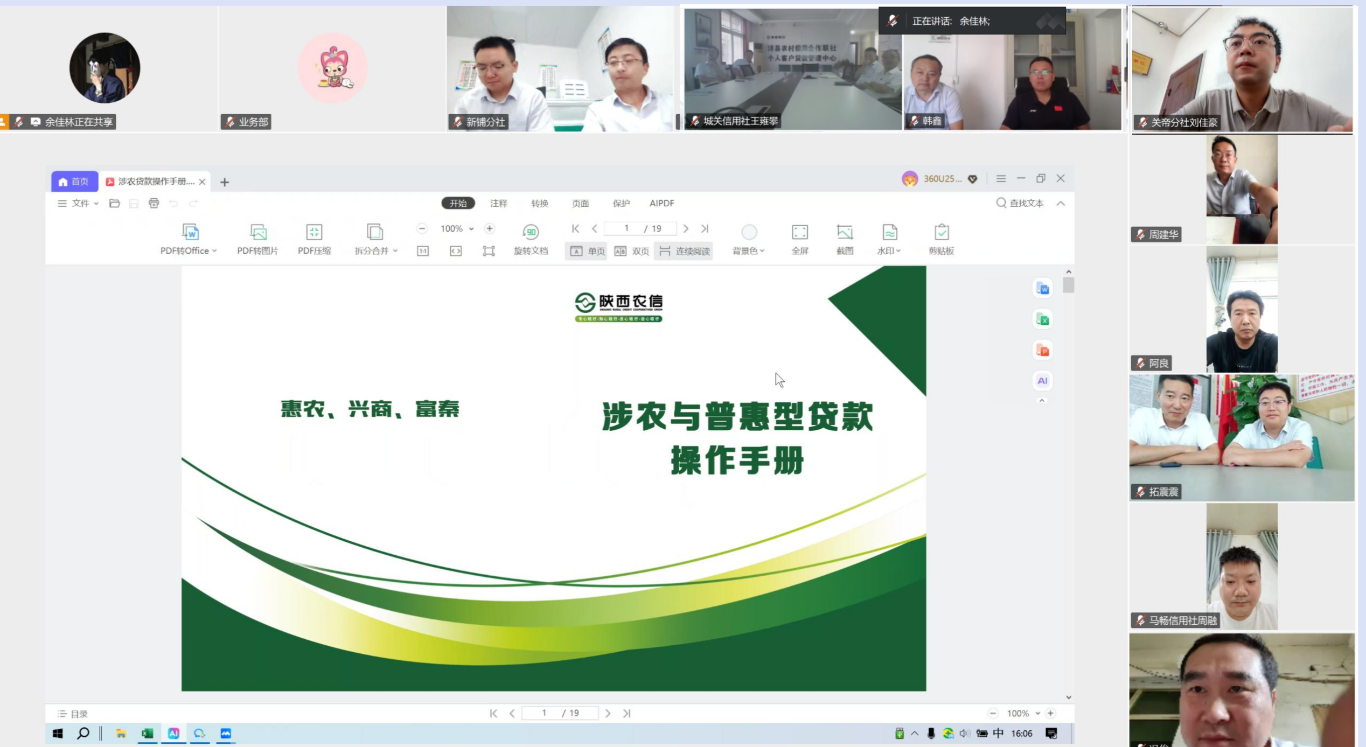Click the actual size 1:1 icon
The width and height of the screenshot is (1366, 747).
[x=423, y=251]
